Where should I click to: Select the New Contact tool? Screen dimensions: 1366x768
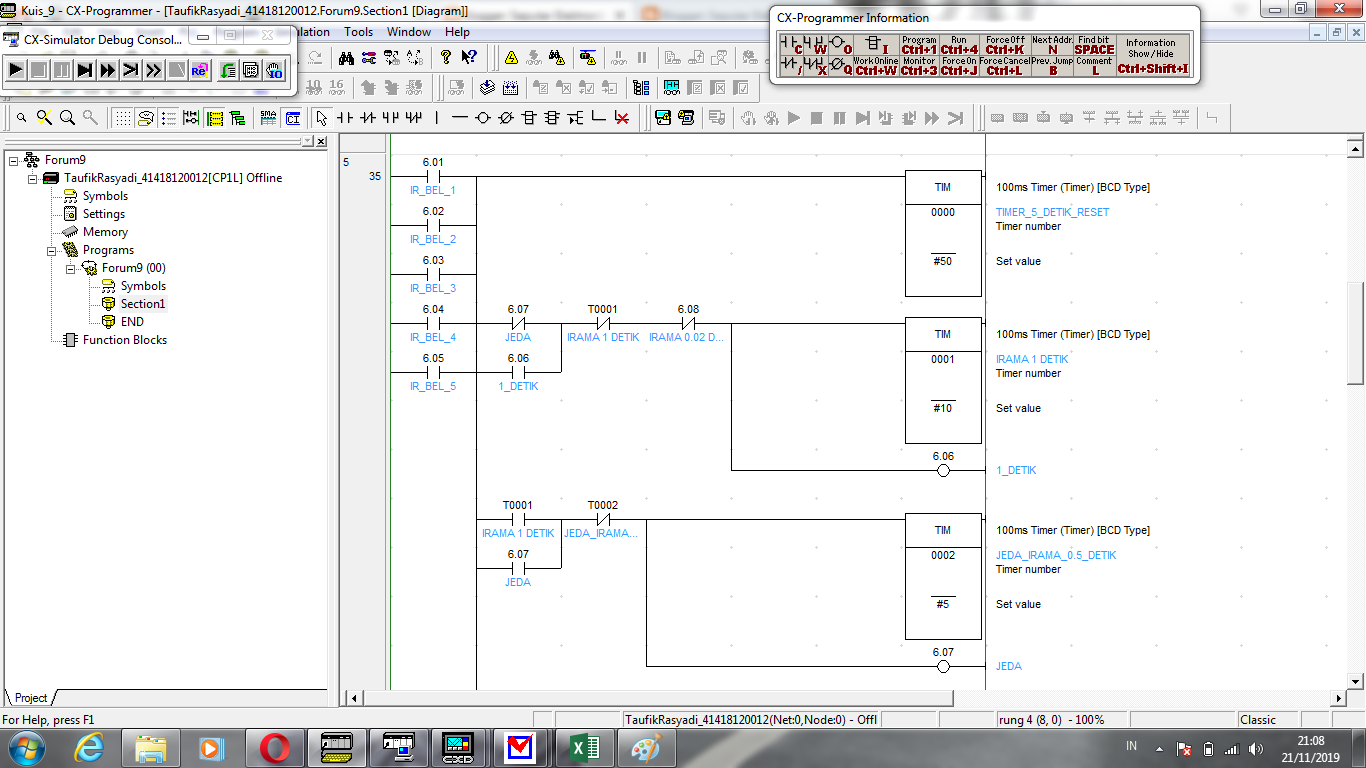pyautogui.click(x=345, y=117)
